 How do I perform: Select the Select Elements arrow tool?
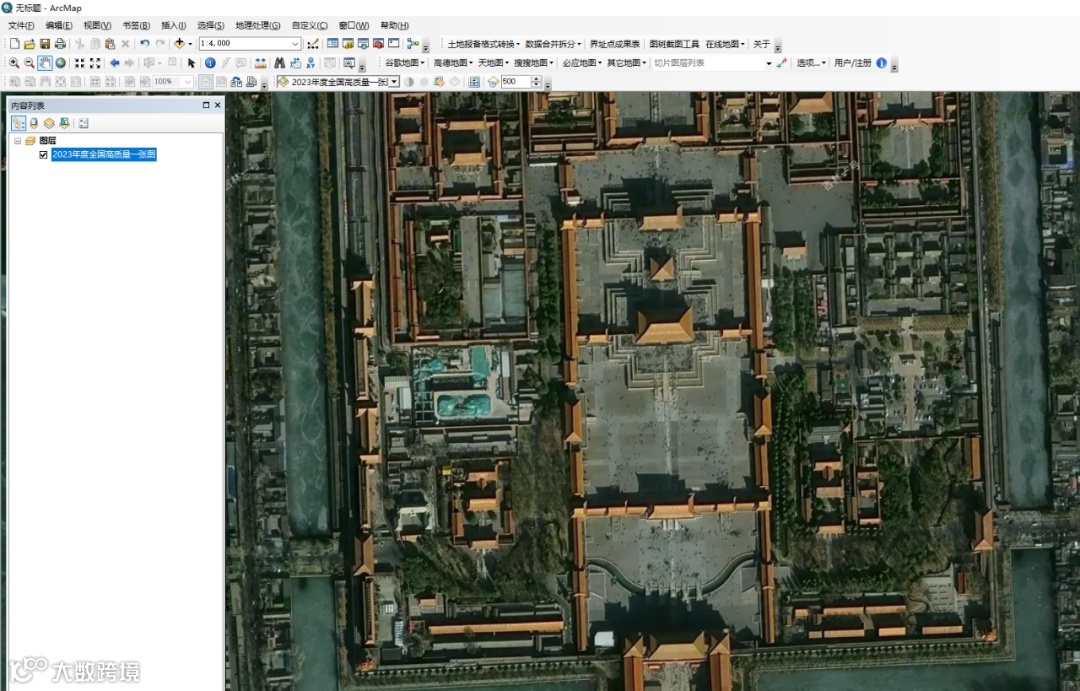191,63
